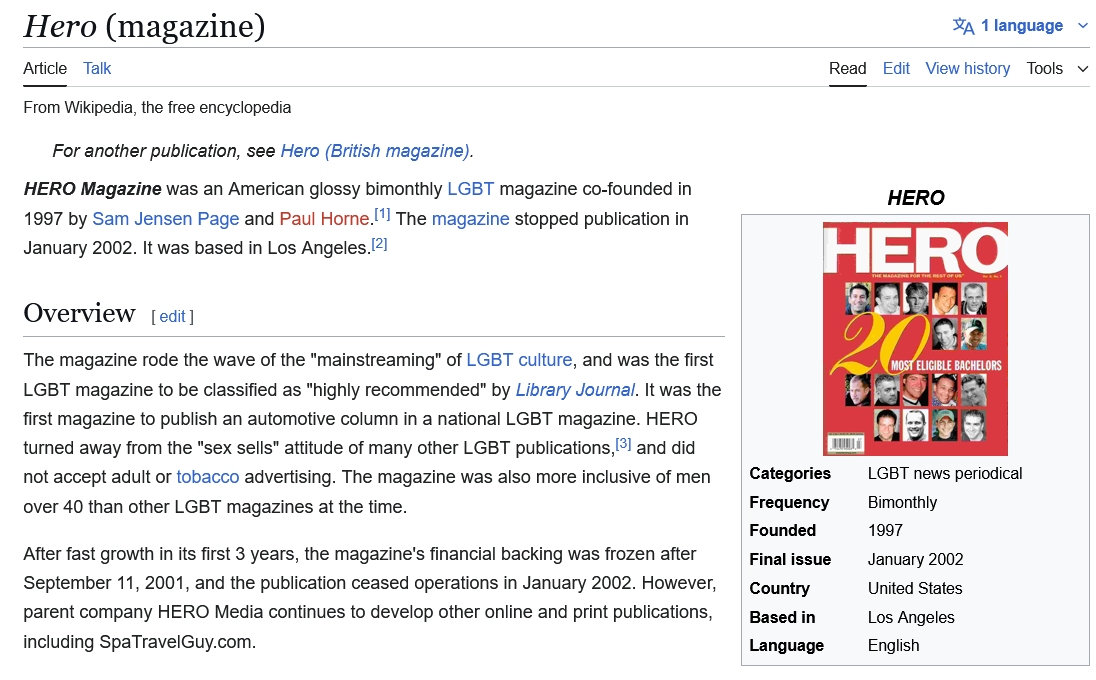Click the red Paul Horne link
Viewport: 1096px width, 680px height.
324,219
